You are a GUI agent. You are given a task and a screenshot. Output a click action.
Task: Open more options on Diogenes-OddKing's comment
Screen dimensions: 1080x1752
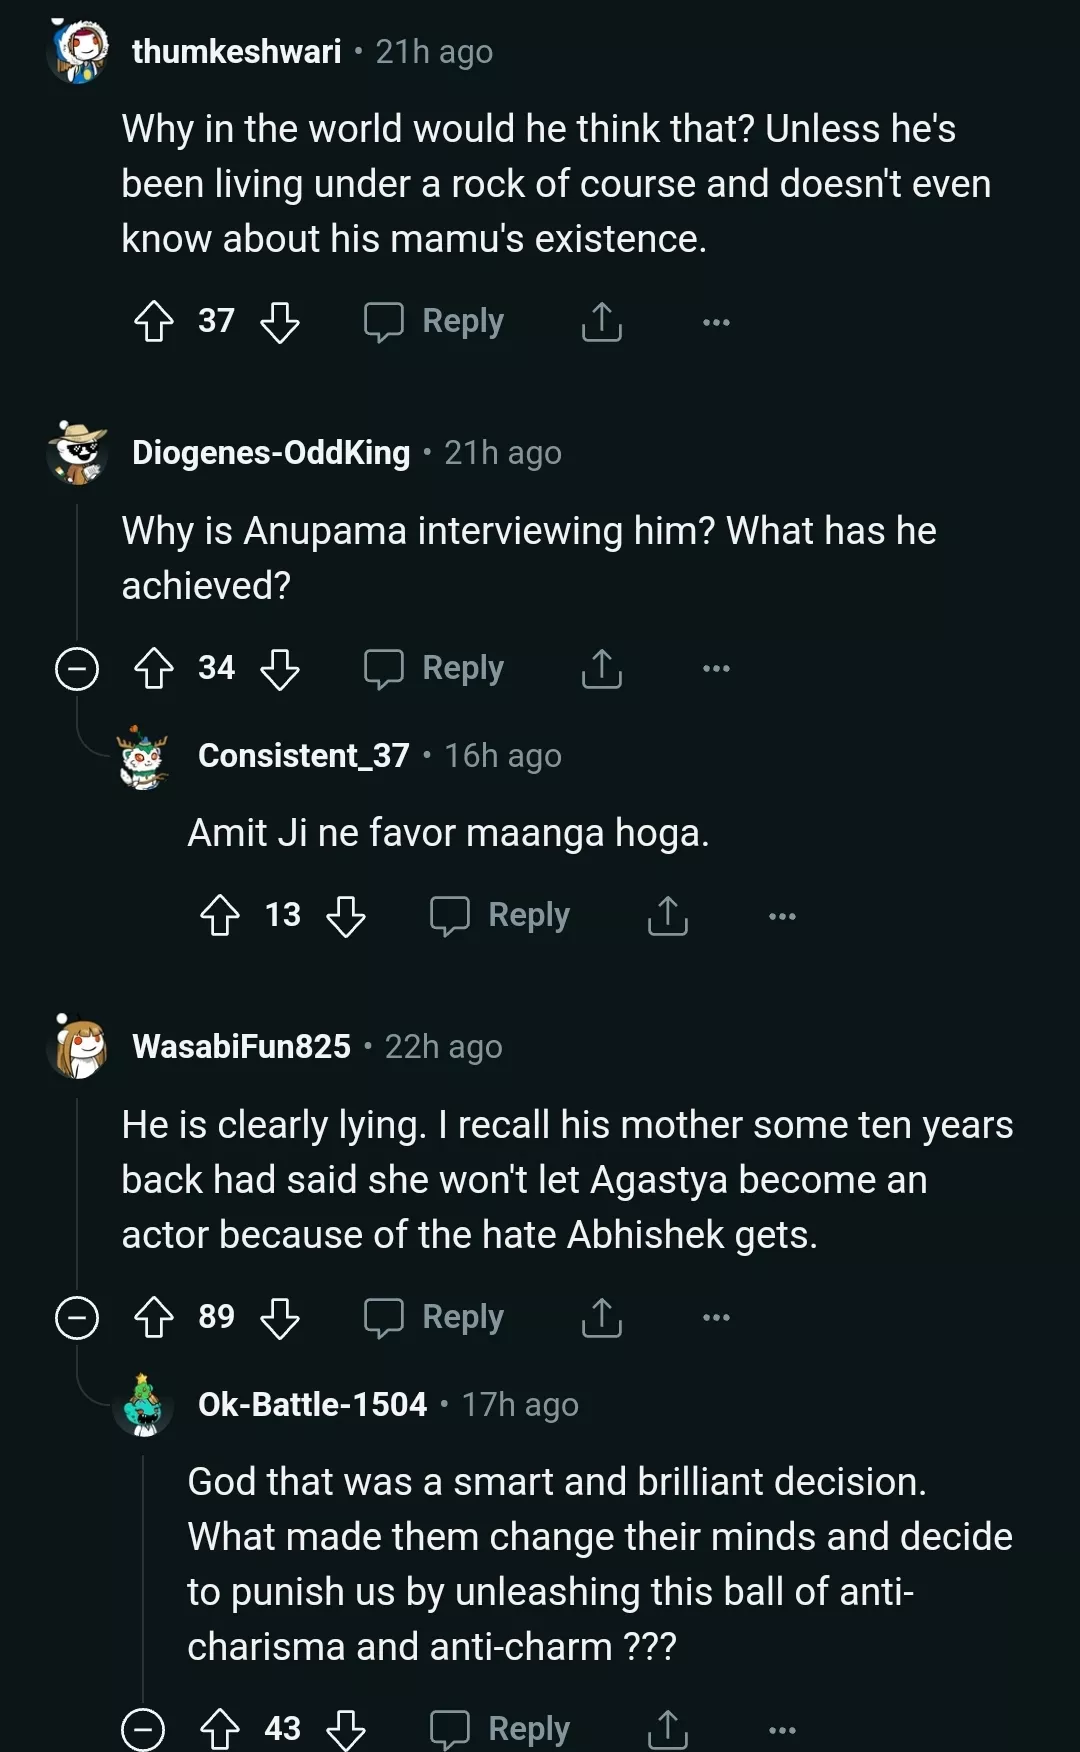tap(716, 668)
